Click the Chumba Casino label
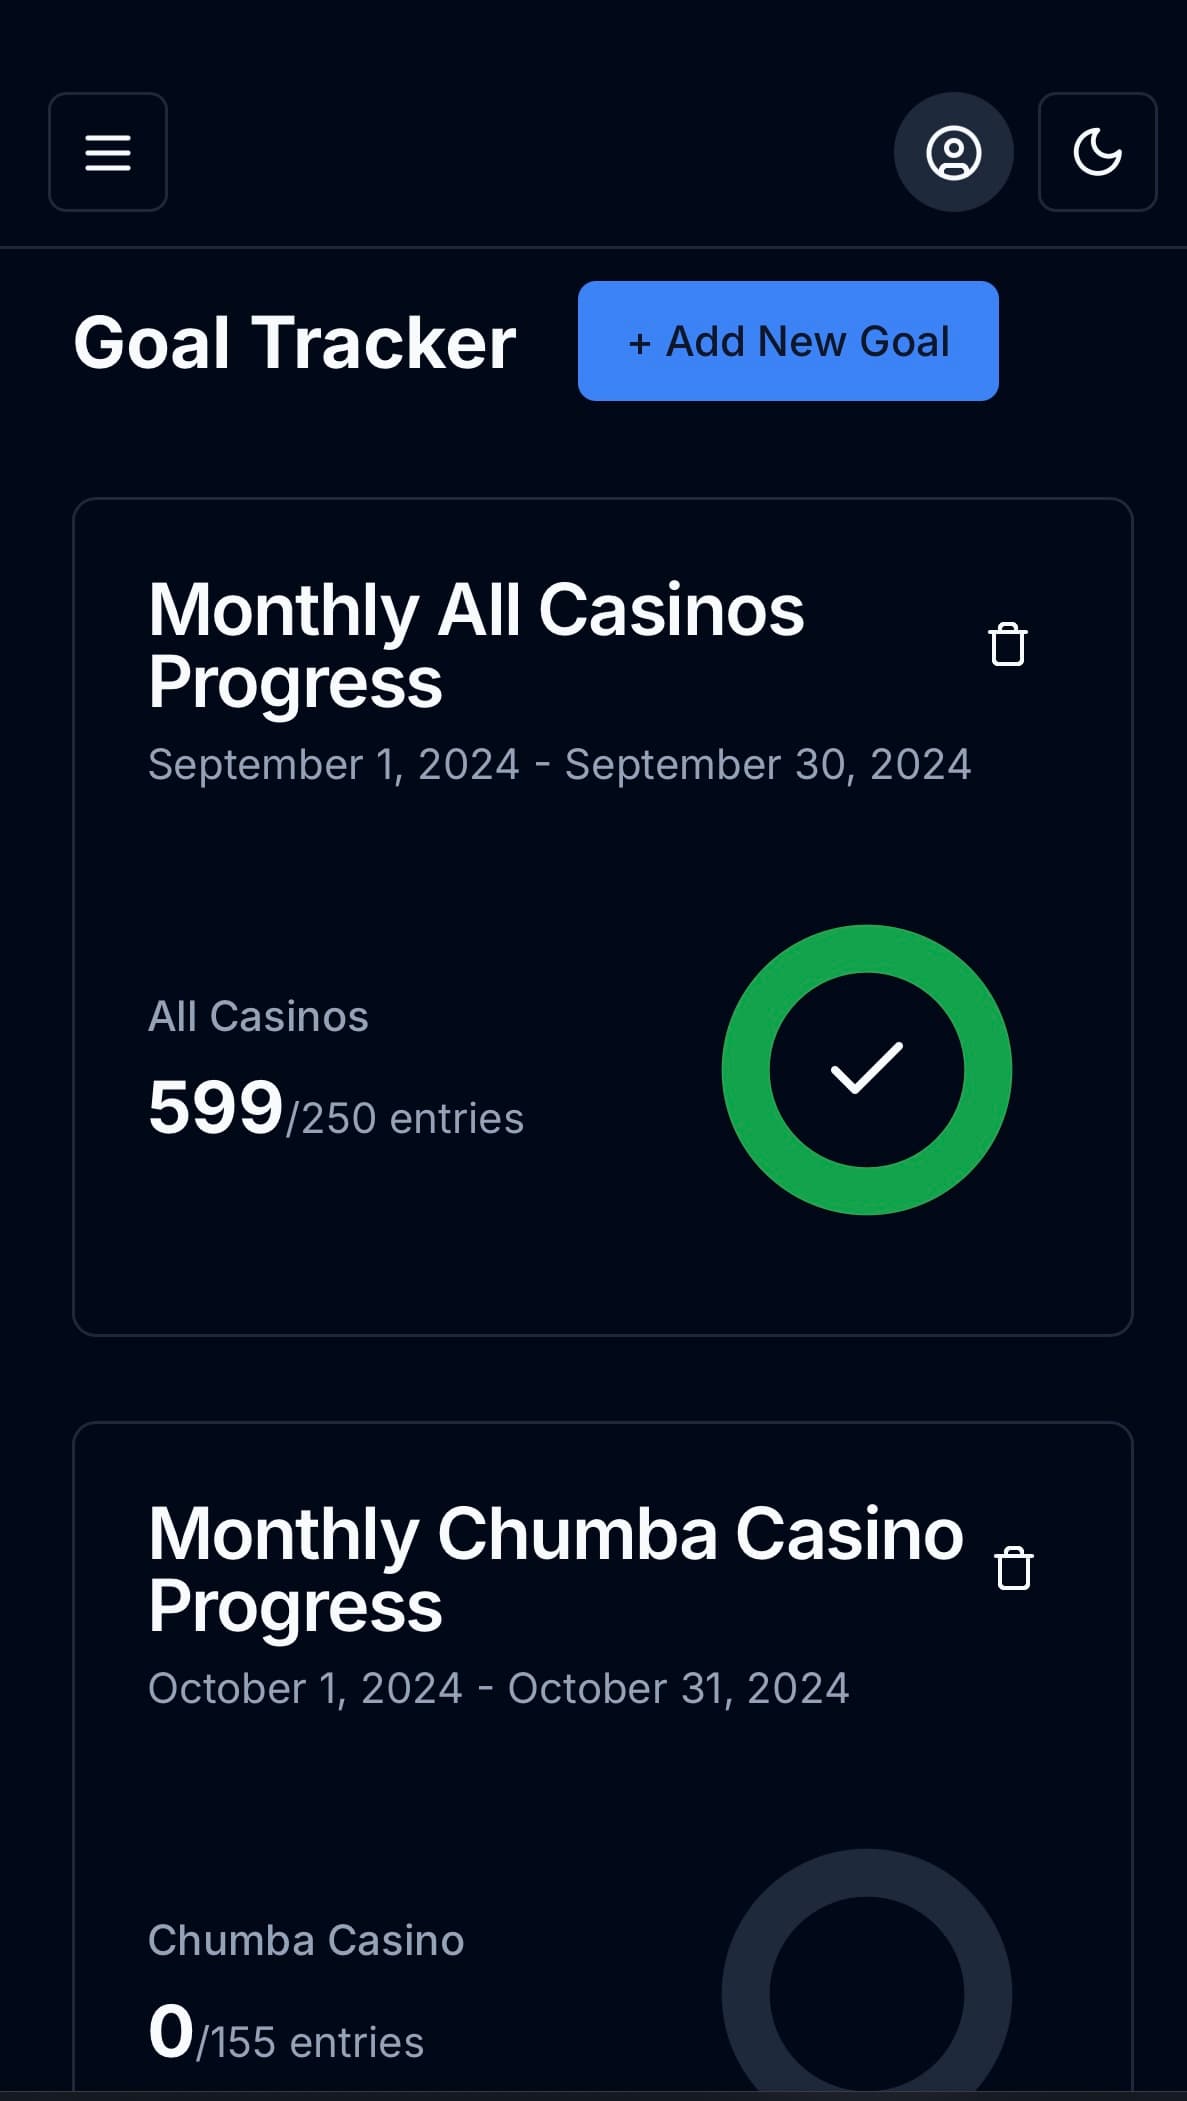This screenshot has height=2101, width=1187. point(306,1941)
